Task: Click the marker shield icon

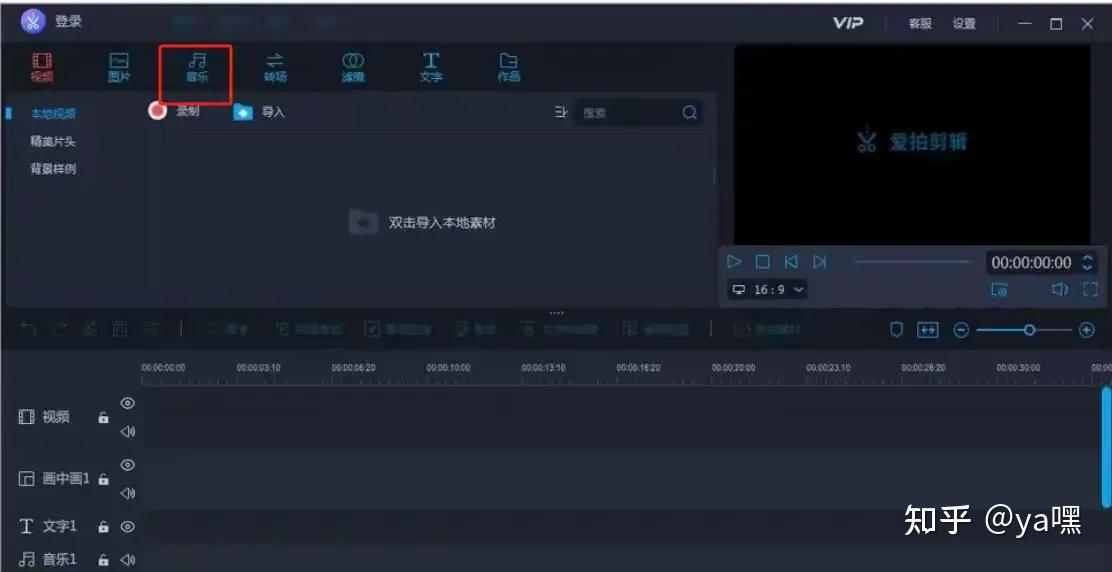Action: tap(896, 330)
